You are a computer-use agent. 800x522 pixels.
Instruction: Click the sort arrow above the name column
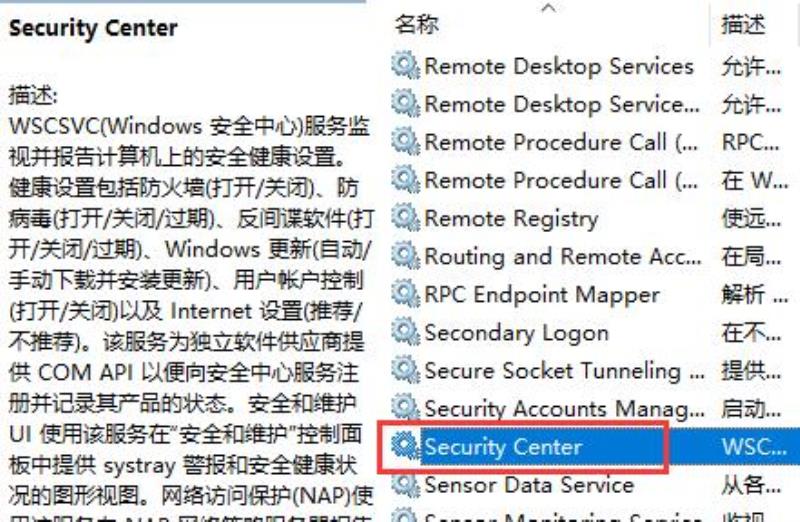point(548,7)
